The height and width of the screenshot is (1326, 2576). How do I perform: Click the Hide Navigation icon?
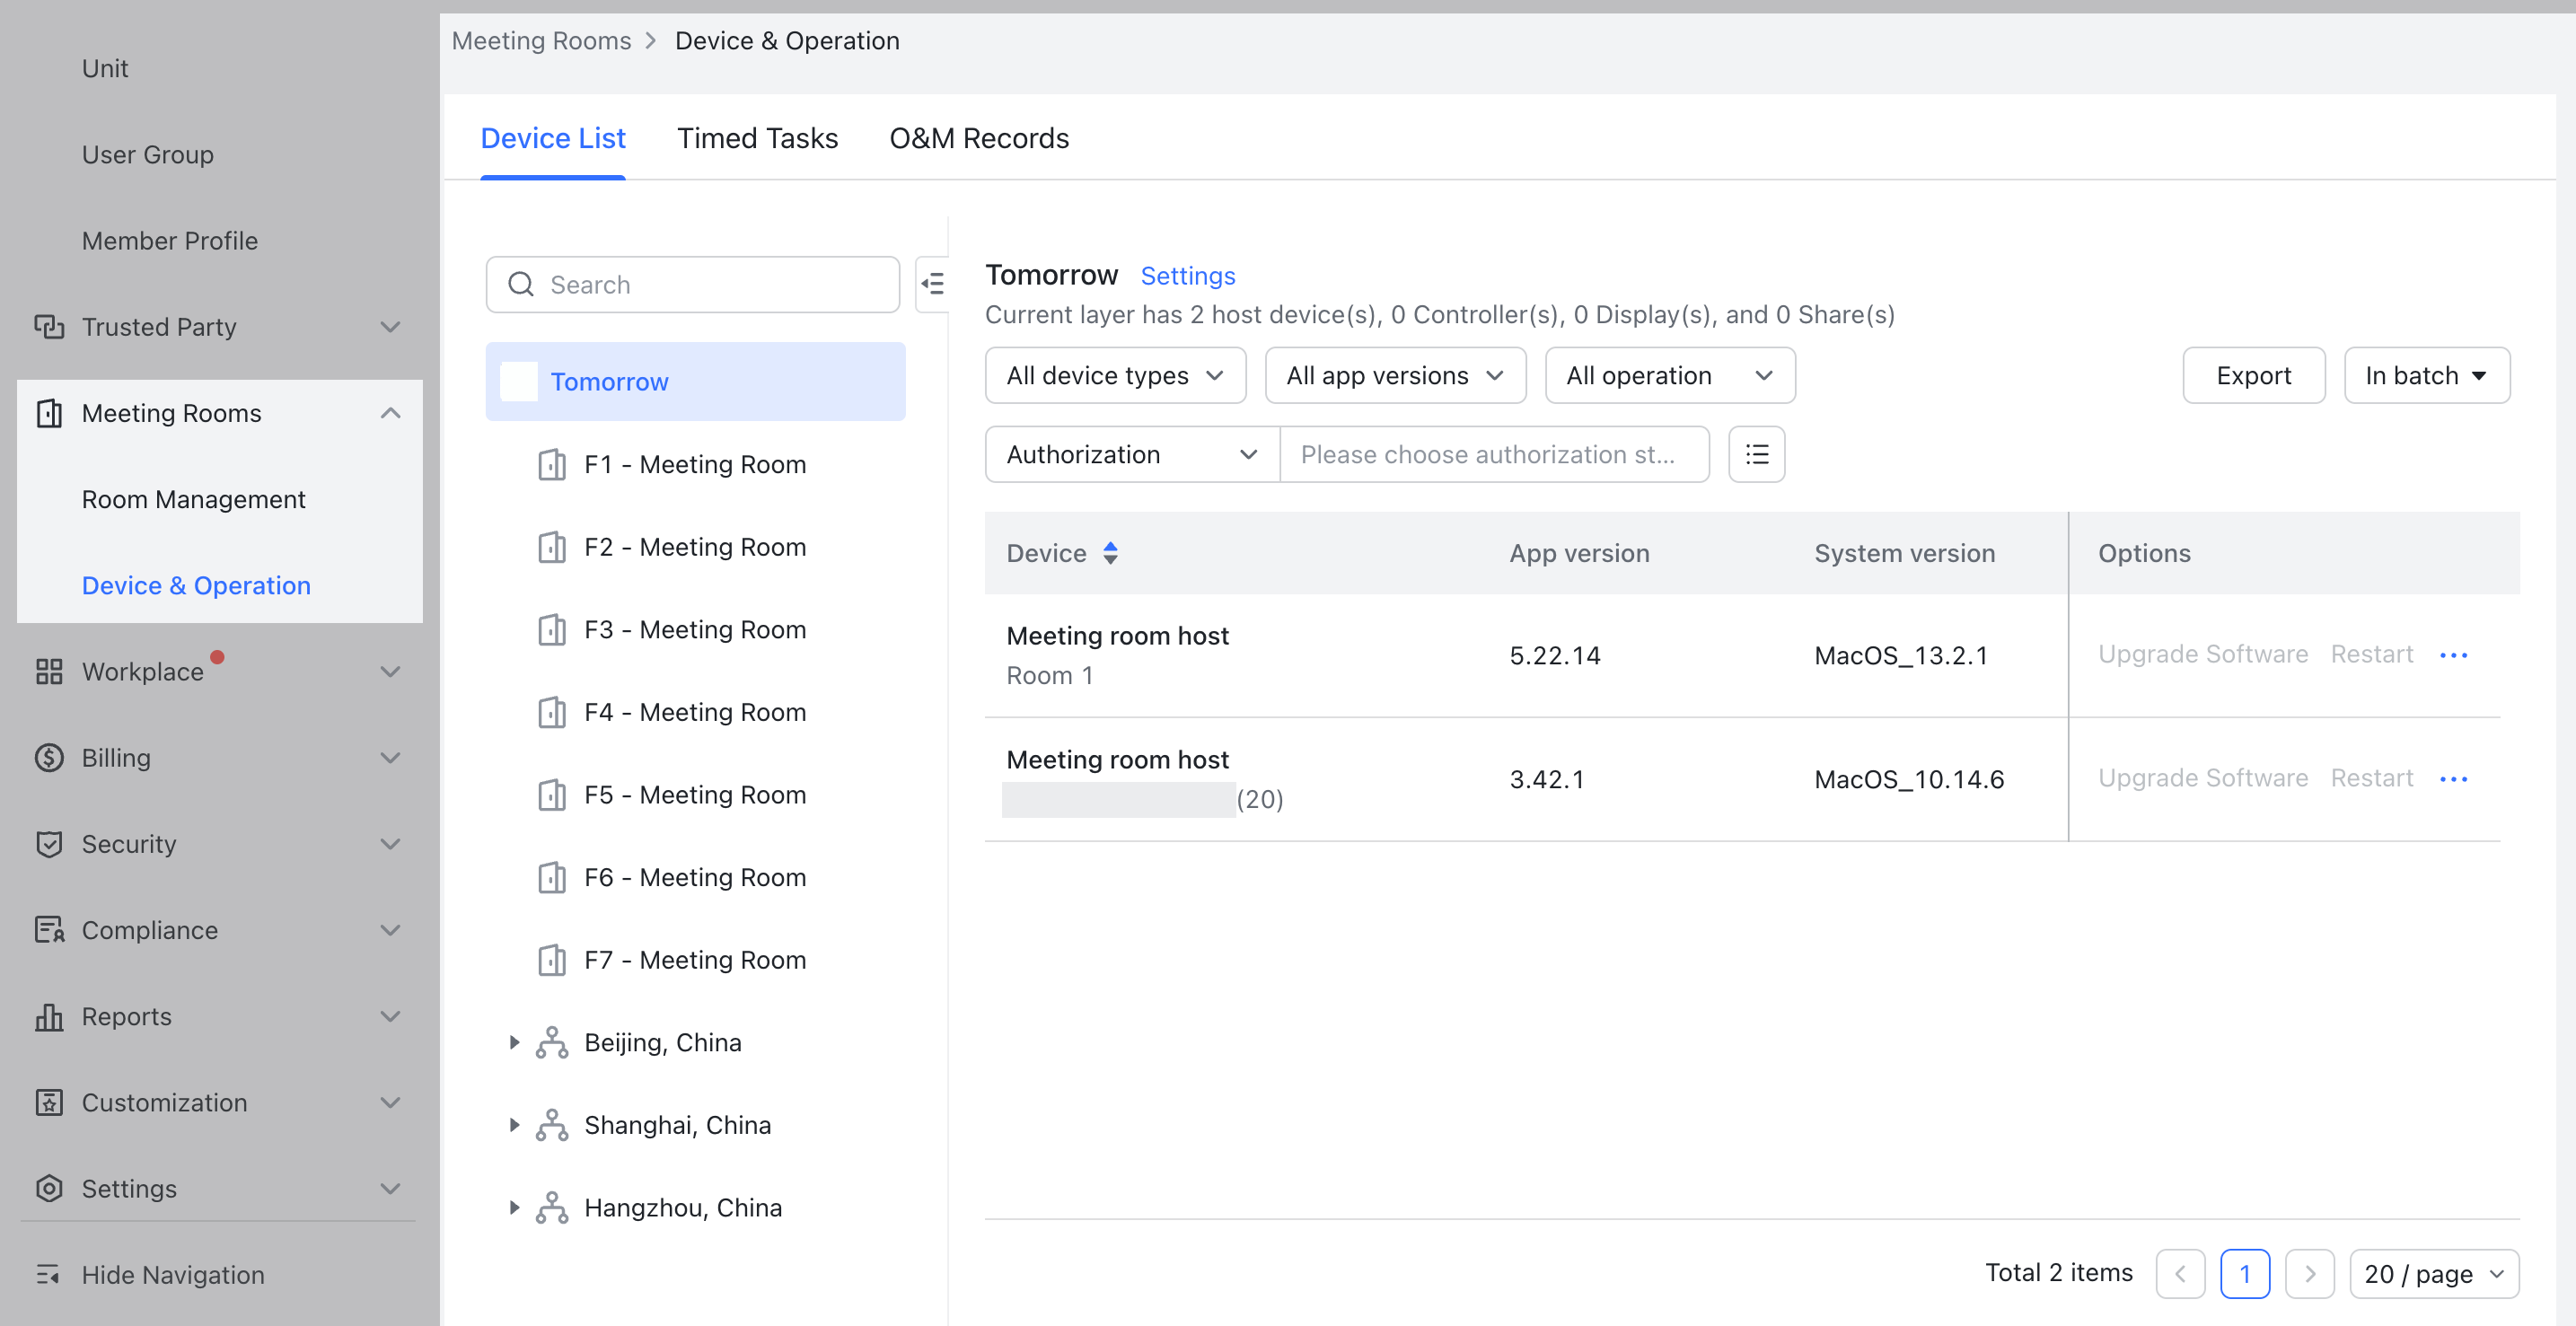(x=48, y=1274)
